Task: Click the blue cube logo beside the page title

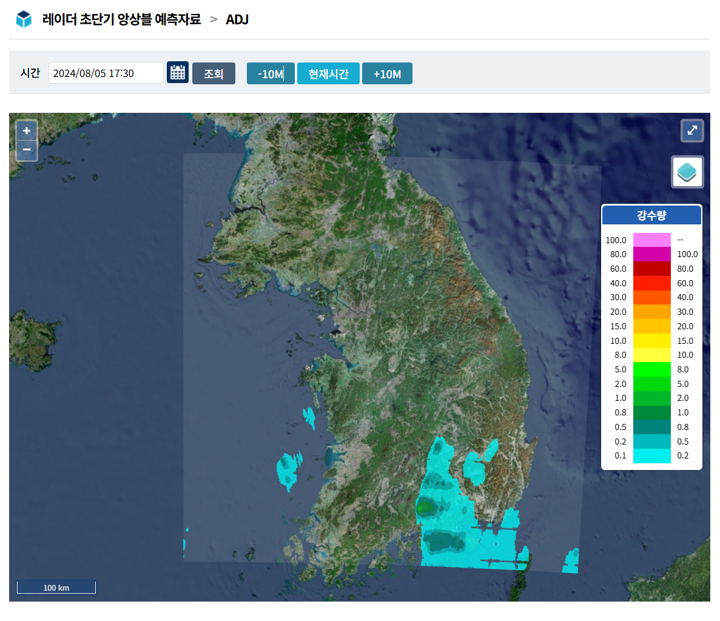Action: coord(24,19)
